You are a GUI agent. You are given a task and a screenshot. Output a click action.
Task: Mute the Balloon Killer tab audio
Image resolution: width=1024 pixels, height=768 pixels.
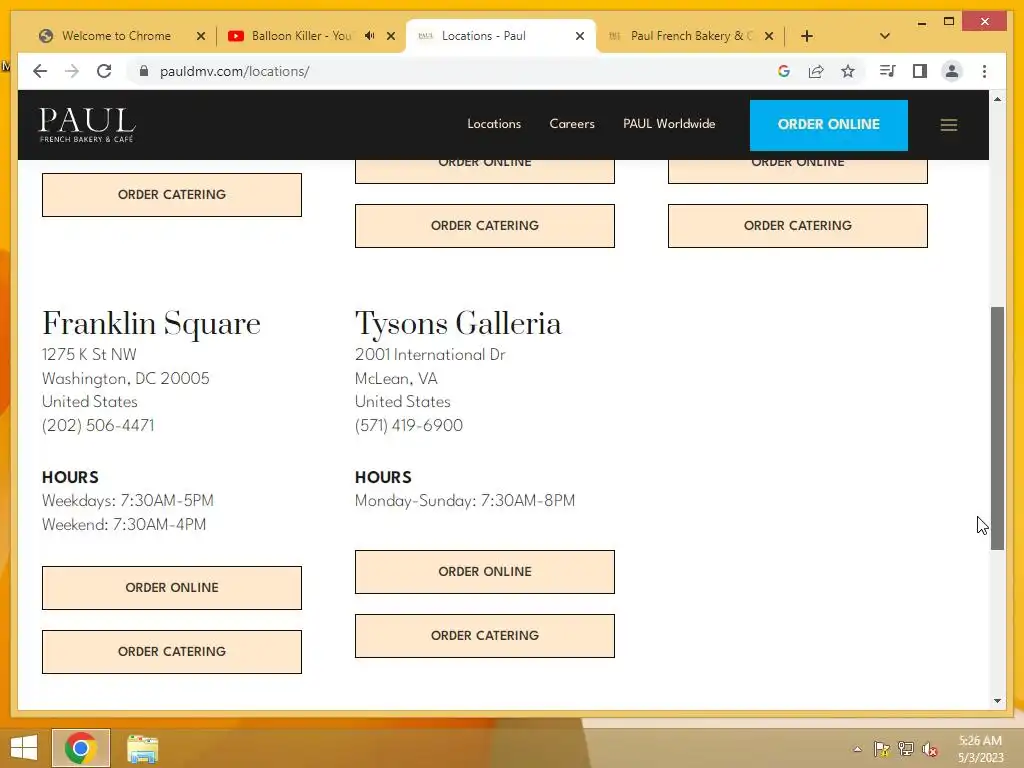(x=370, y=36)
